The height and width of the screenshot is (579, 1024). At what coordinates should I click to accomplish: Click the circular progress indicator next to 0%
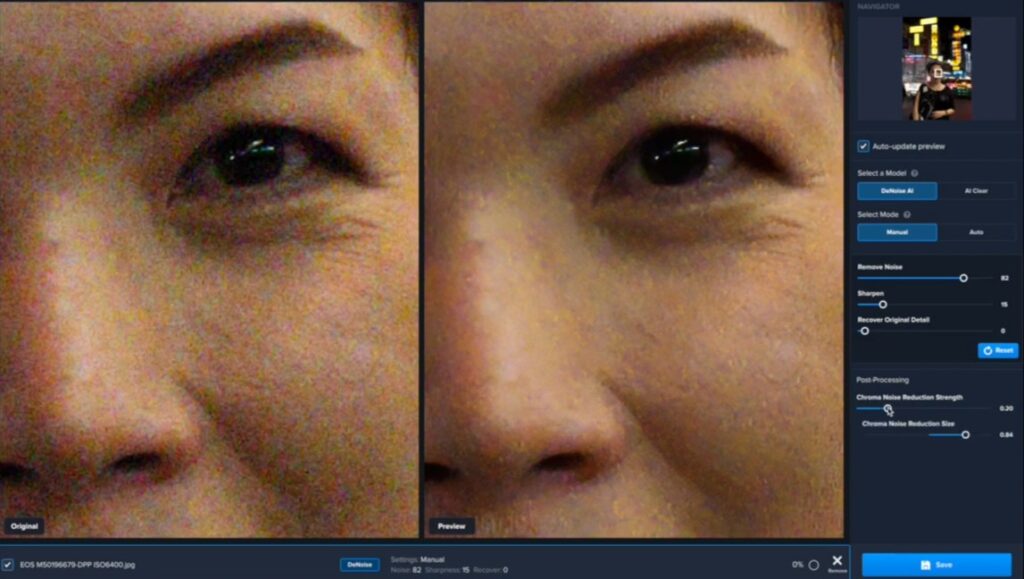pyautogui.click(x=813, y=565)
